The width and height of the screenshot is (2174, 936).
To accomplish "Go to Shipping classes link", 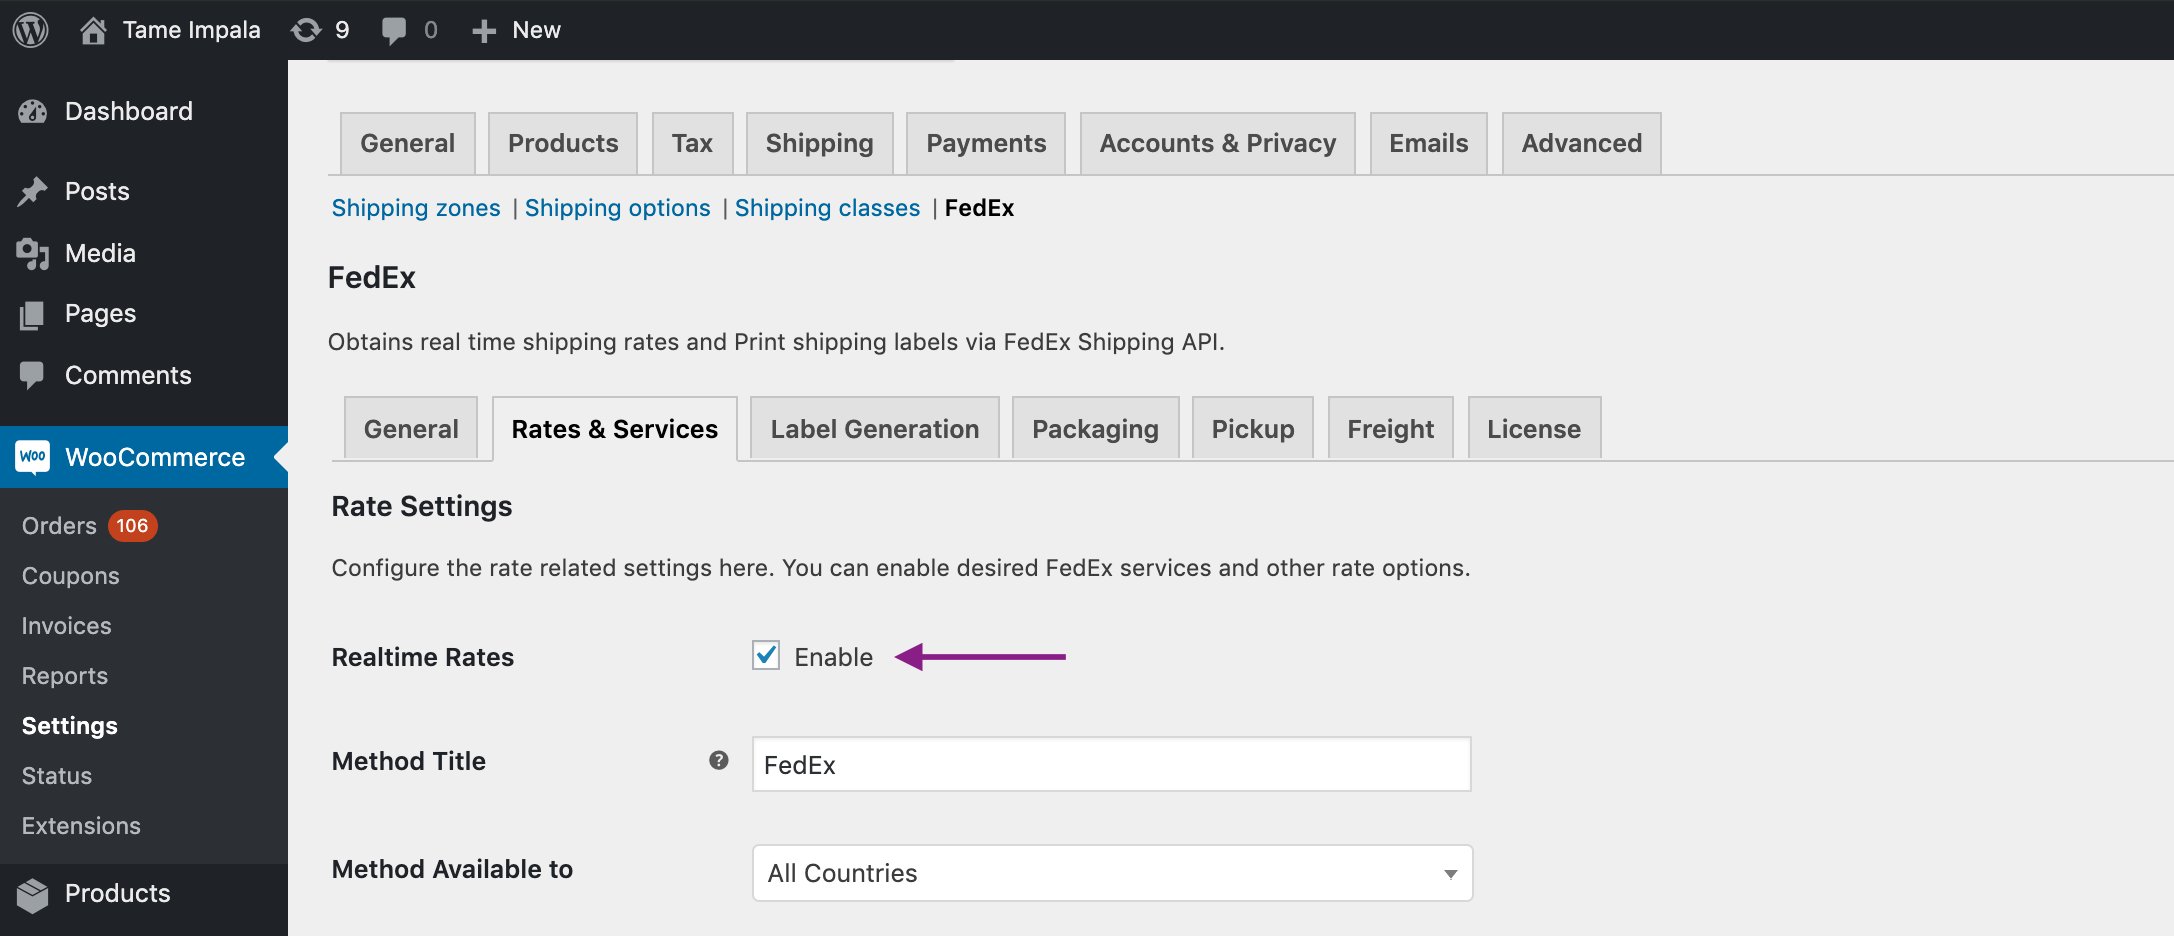I will [827, 208].
